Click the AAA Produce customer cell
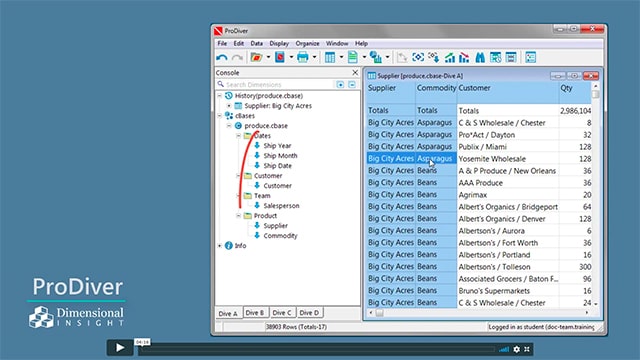The height and width of the screenshot is (360, 640). [508, 183]
